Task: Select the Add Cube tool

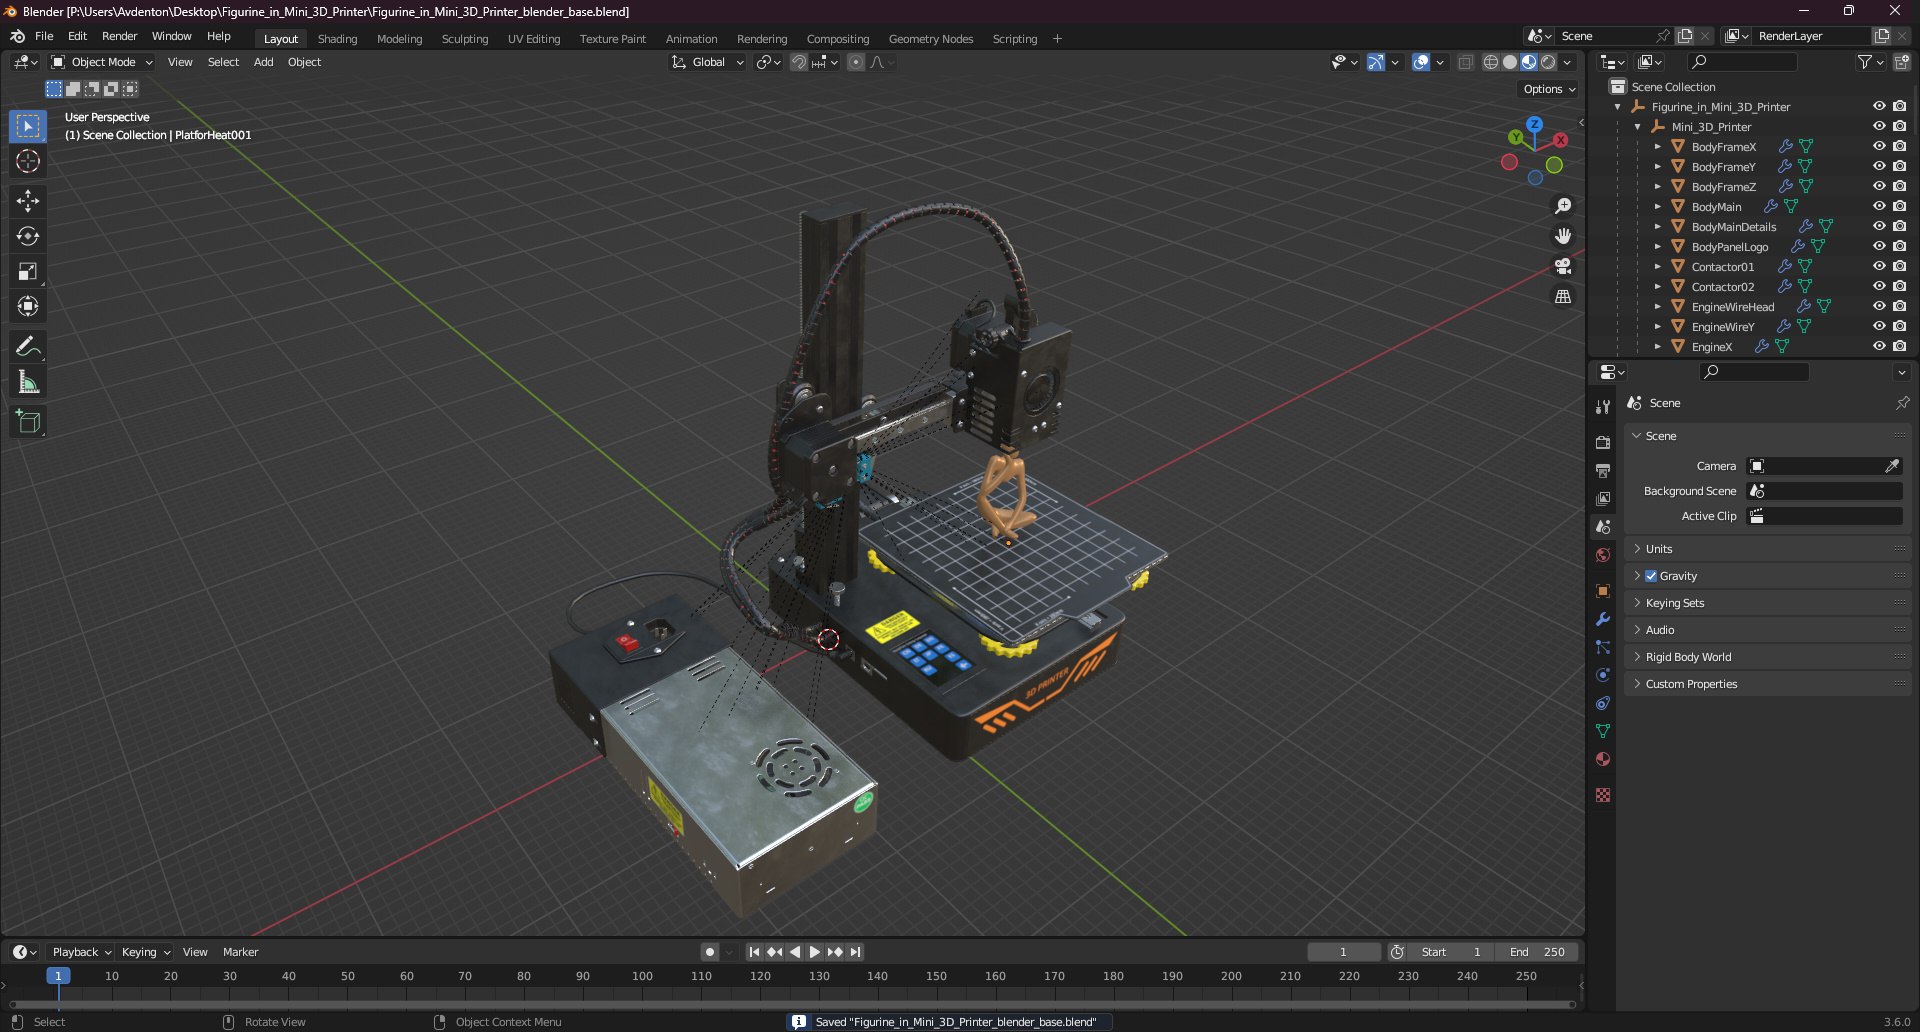Action: pos(28,422)
